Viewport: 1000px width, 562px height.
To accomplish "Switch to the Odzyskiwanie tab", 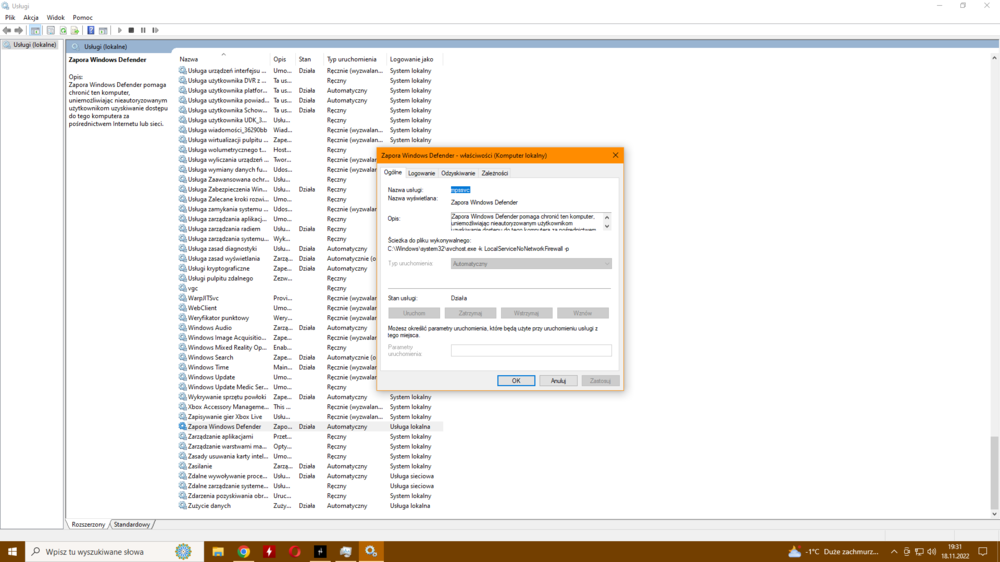I will (458, 173).
